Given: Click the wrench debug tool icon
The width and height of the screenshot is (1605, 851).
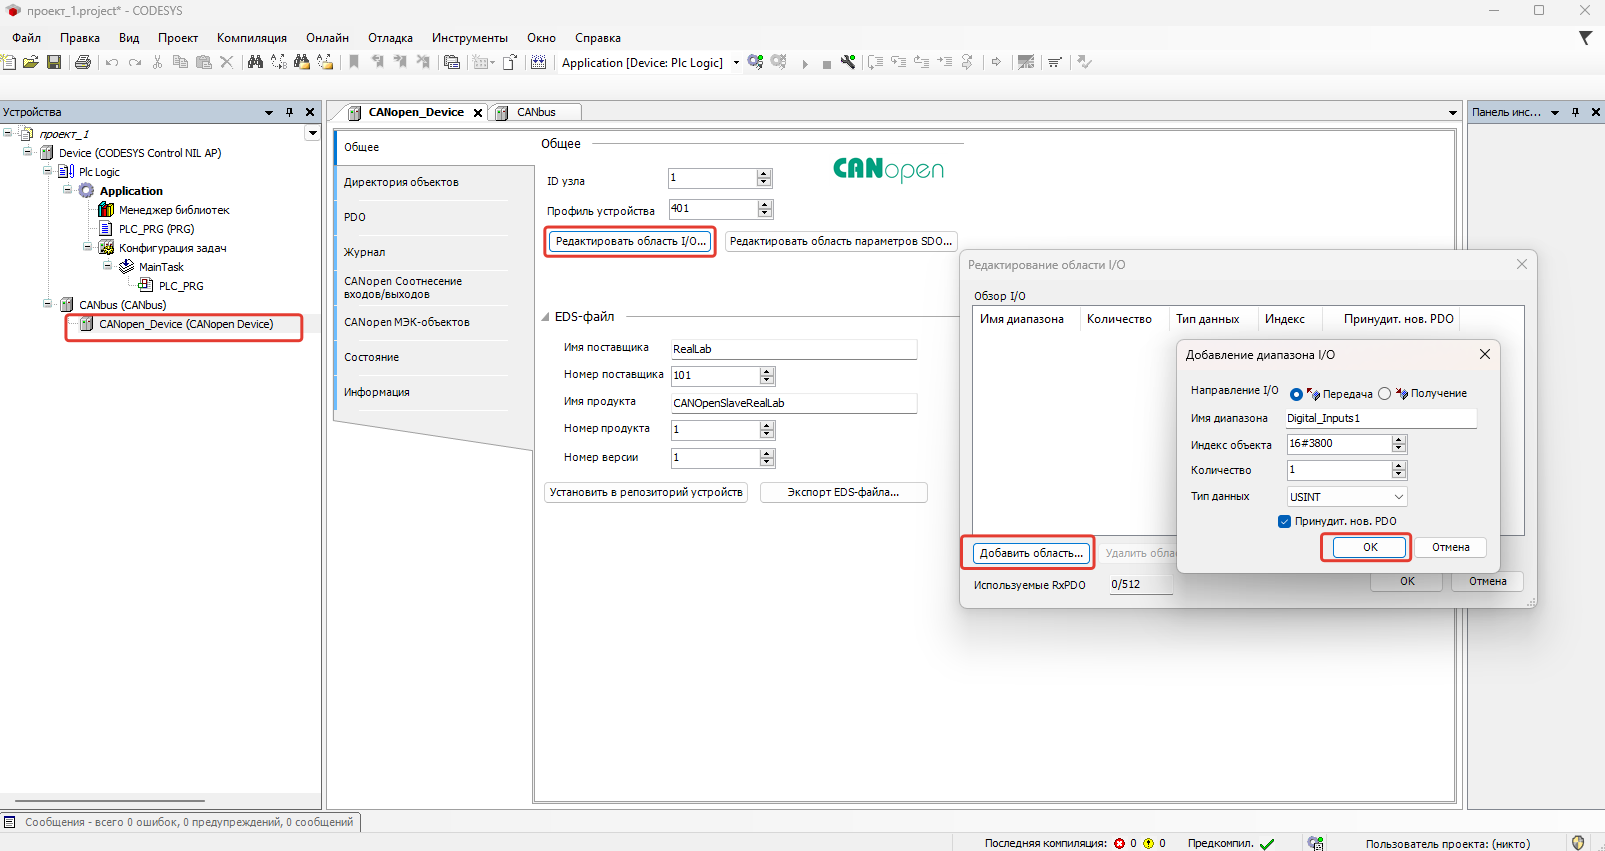Looking at the screenshot, I should [x=848, y=62].
